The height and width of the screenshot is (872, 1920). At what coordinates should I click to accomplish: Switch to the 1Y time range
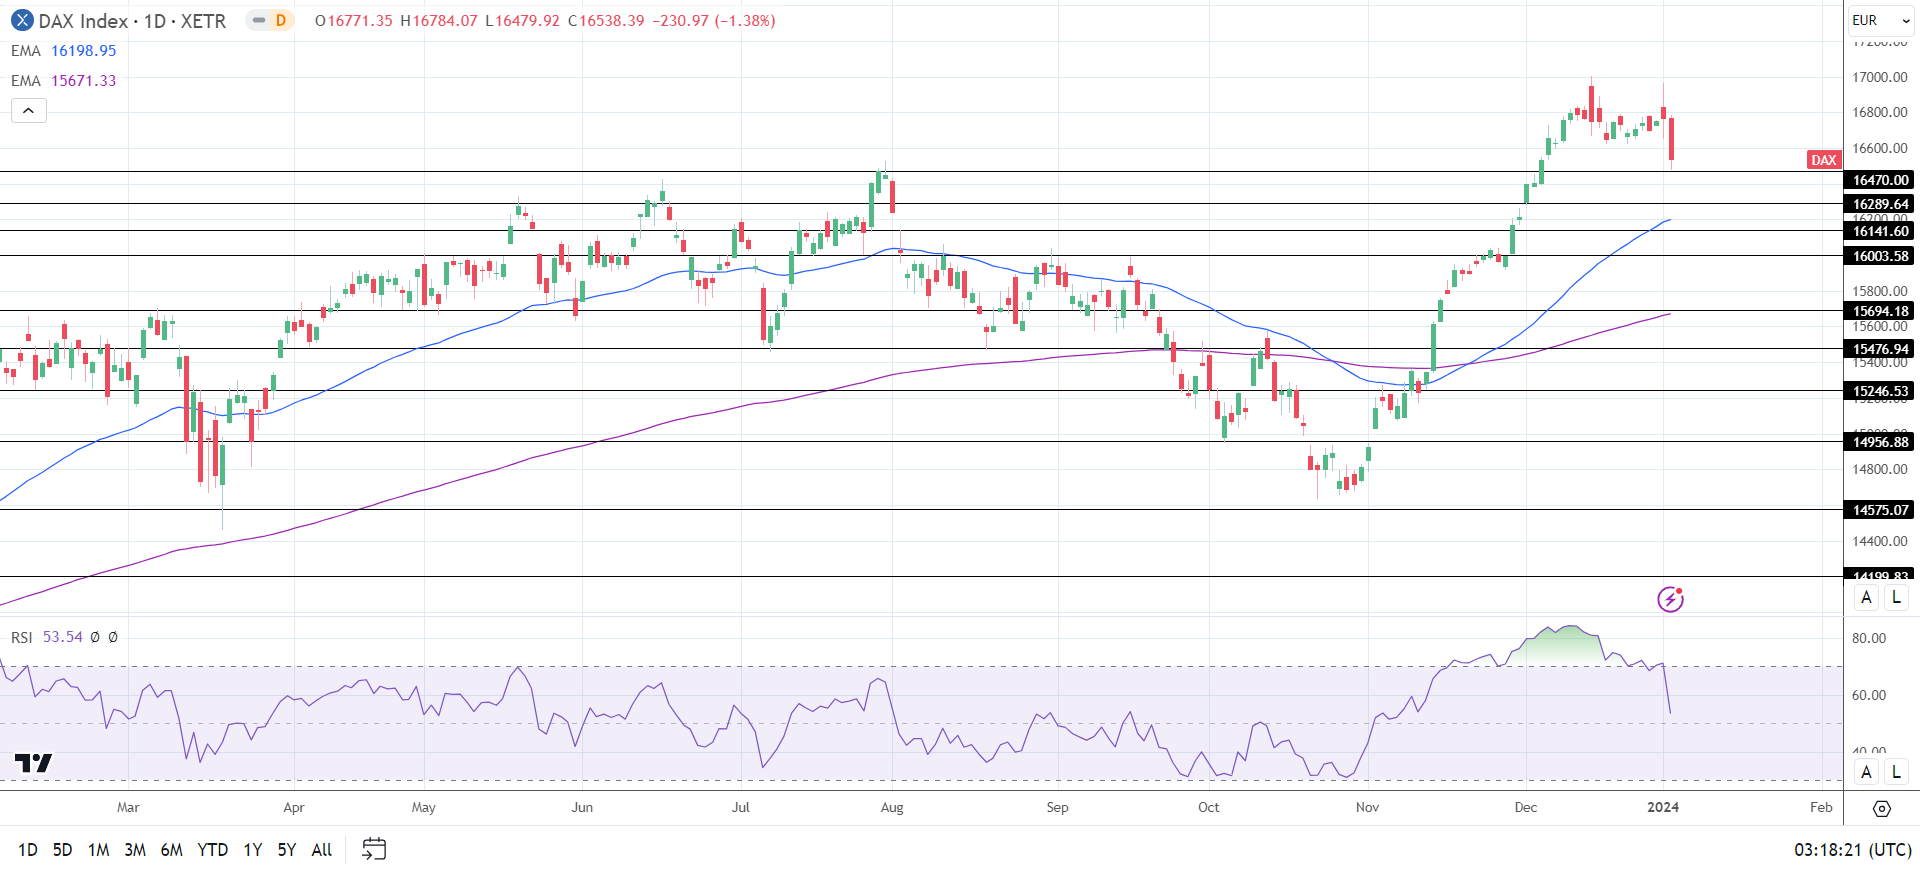[x=253, y=850]
